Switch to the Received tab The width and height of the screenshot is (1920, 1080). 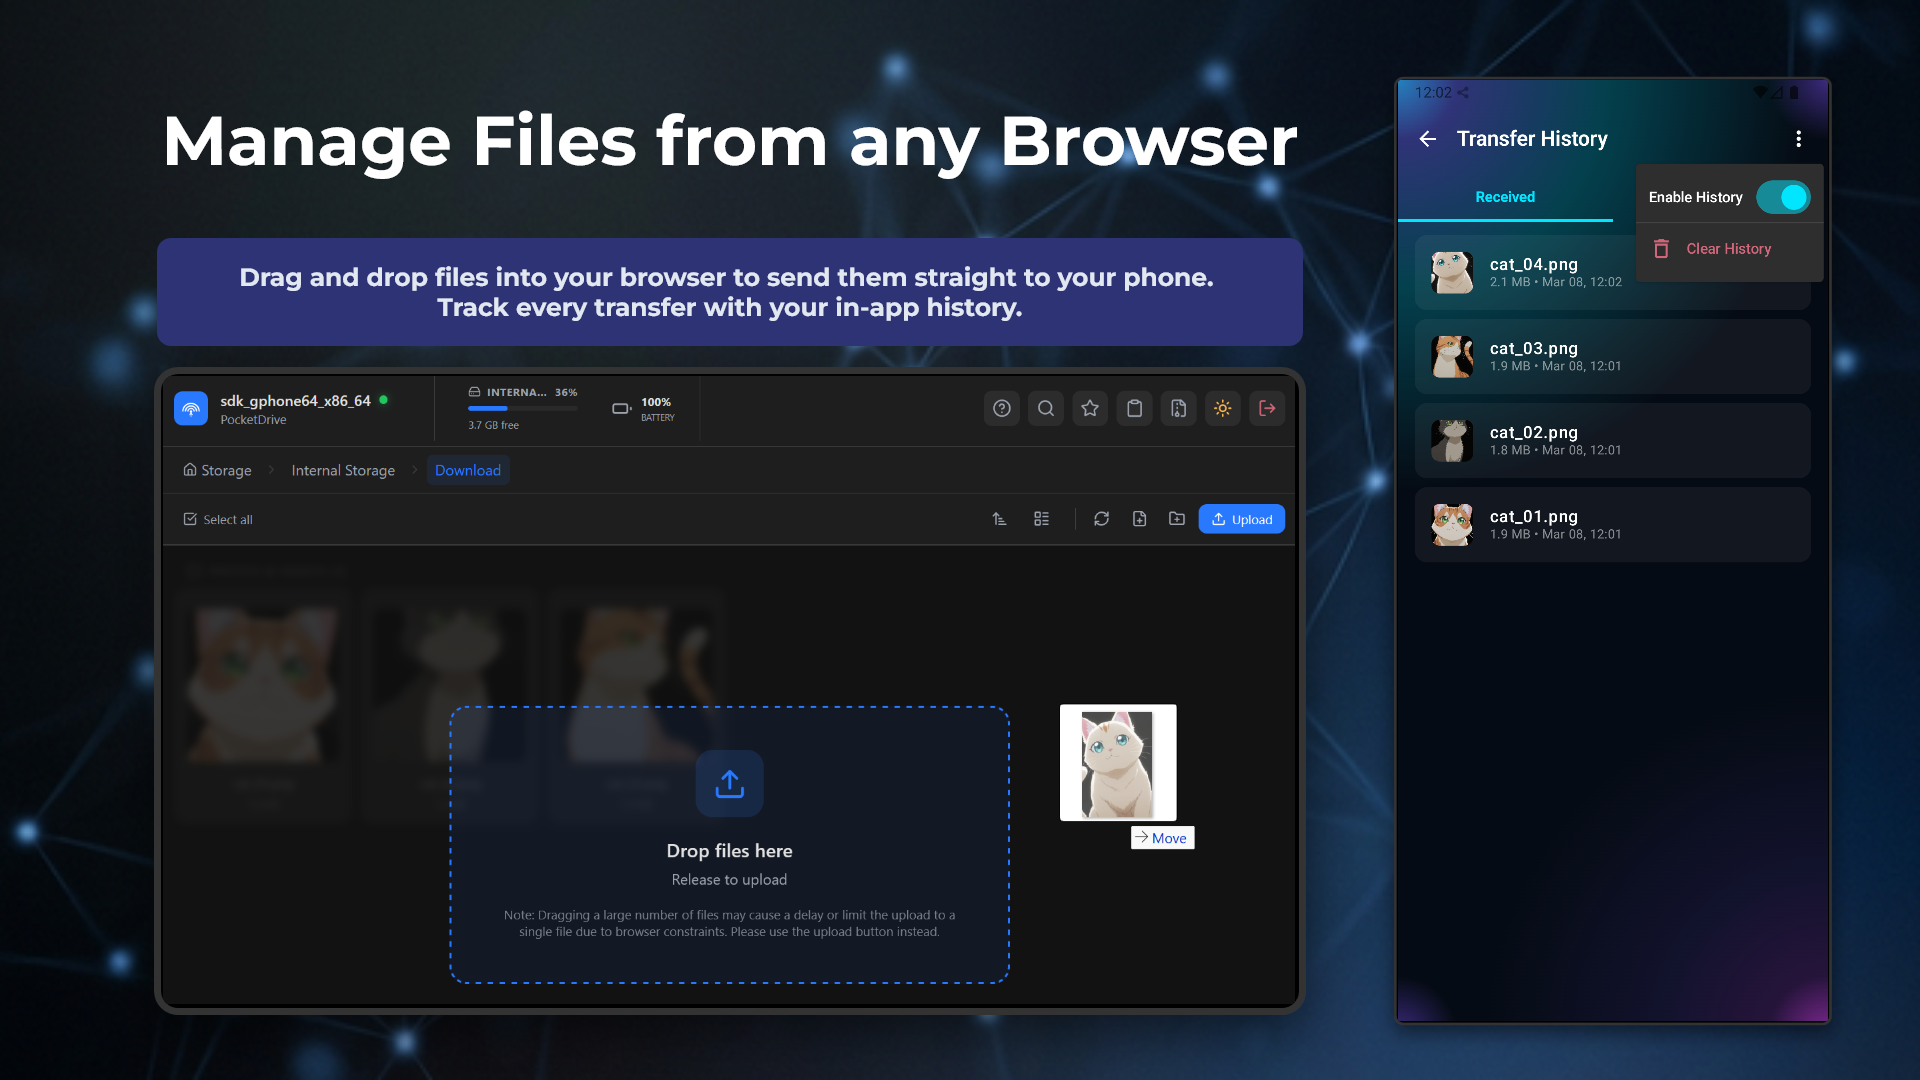(x=1504, y=197)
